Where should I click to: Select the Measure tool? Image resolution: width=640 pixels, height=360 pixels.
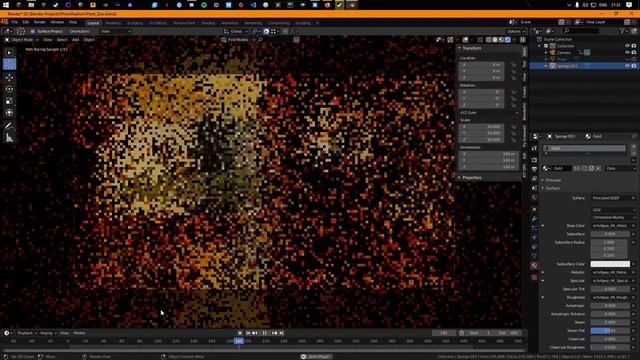point(9,138)
